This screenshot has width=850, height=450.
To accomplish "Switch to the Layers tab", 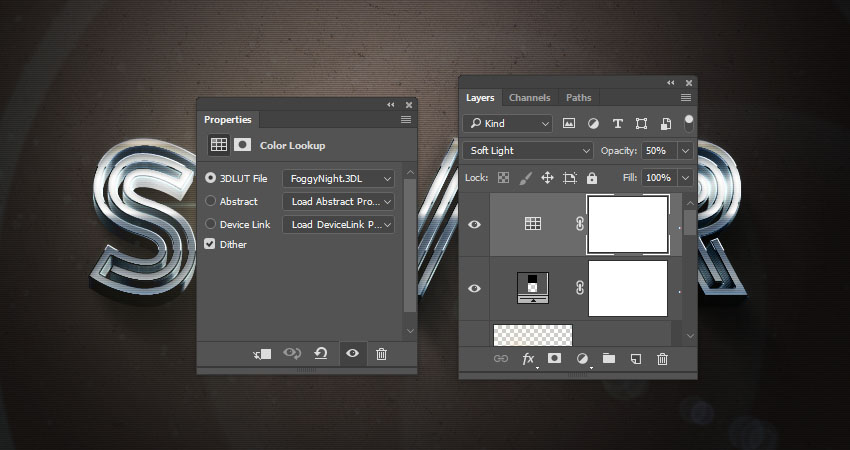I will (x=480, y=98).
